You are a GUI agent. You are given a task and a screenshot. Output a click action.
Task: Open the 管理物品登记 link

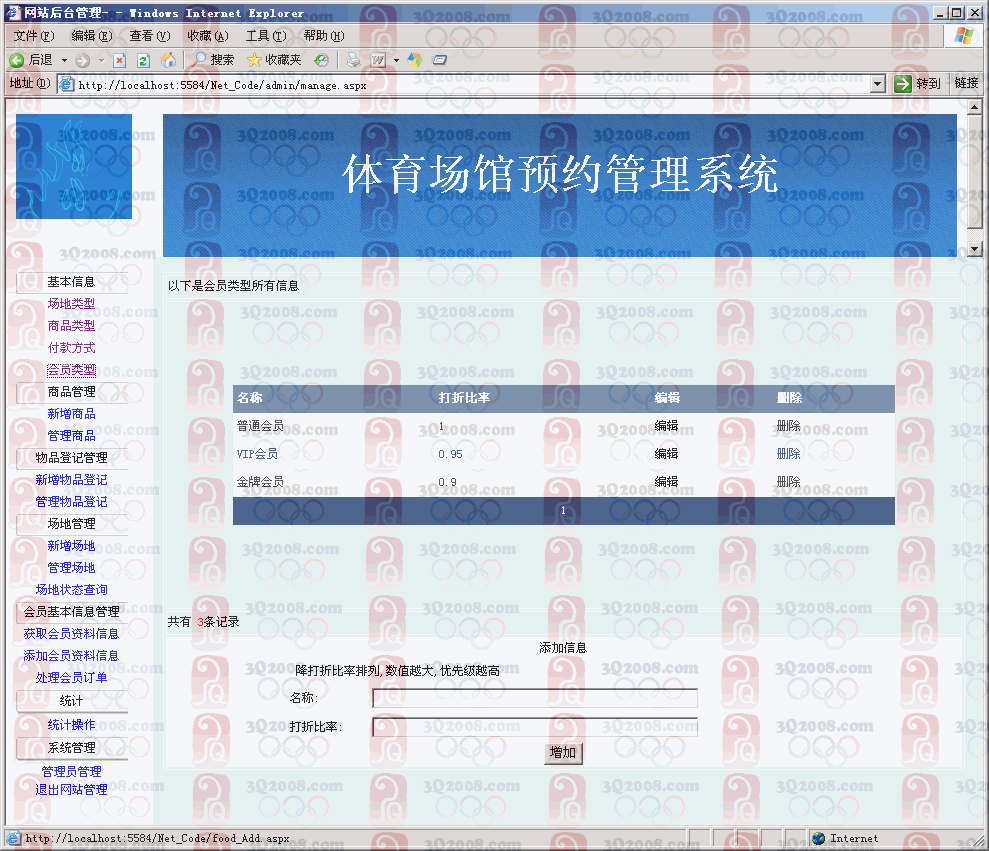click(71, 502)
